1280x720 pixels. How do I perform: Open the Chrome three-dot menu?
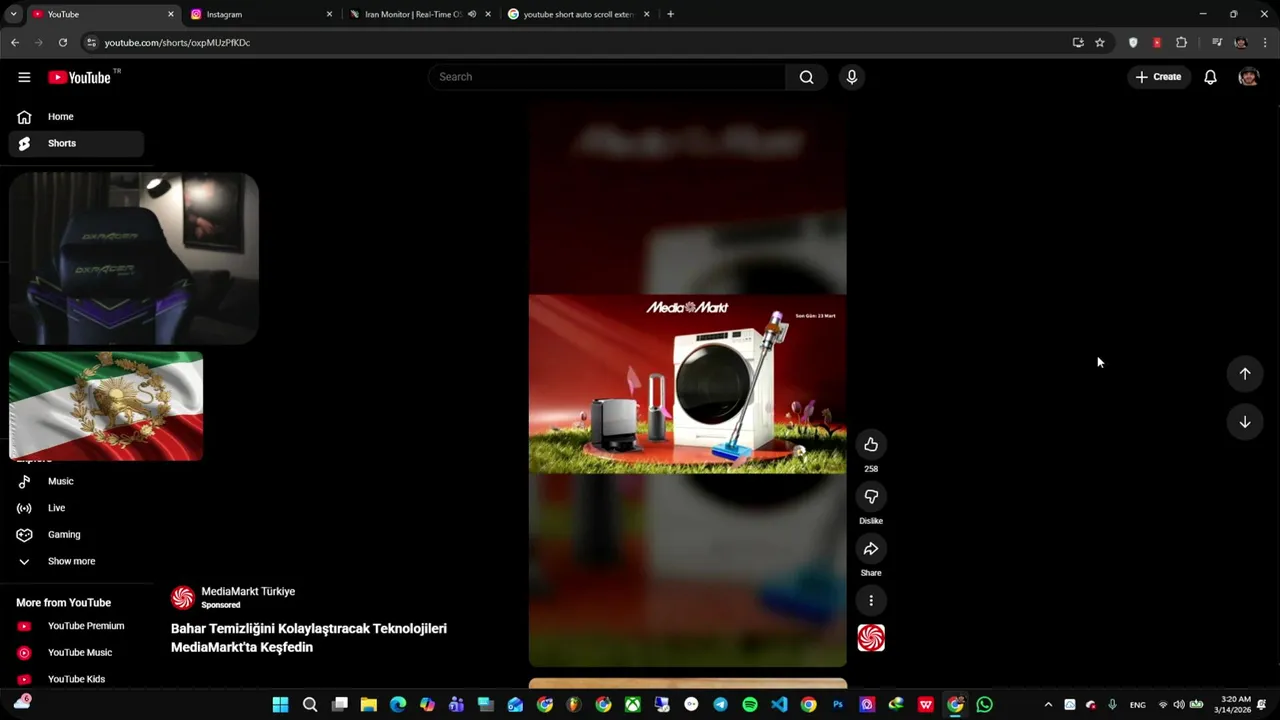pyautogui.click(x=1265, y=43)
